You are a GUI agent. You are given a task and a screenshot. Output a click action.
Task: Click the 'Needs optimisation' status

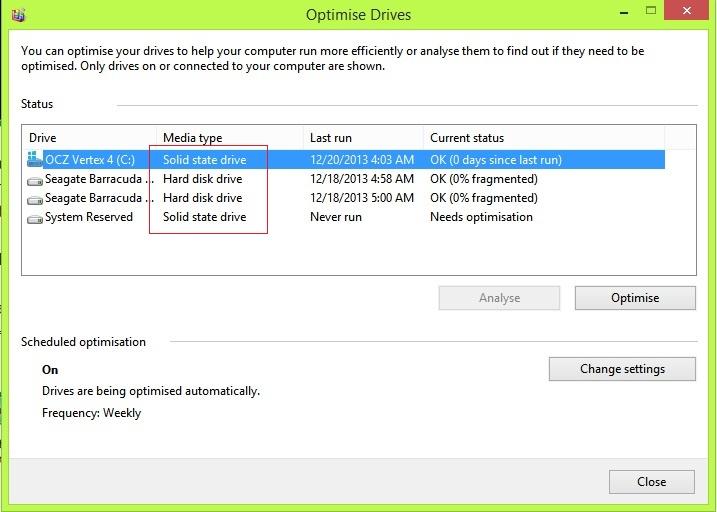481,217
